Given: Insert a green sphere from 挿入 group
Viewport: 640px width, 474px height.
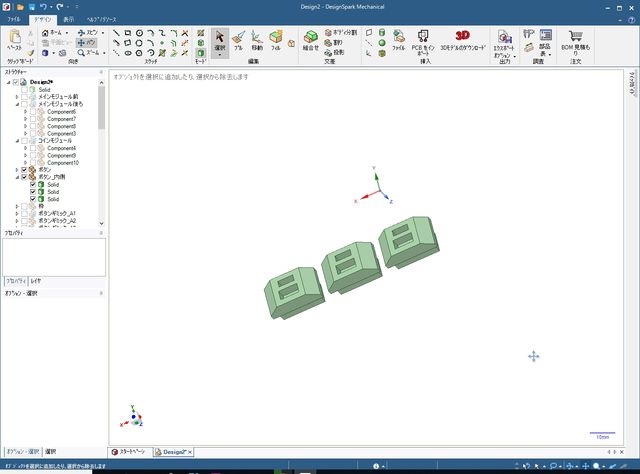Looking at the screenshot, I should click(382, 42).
